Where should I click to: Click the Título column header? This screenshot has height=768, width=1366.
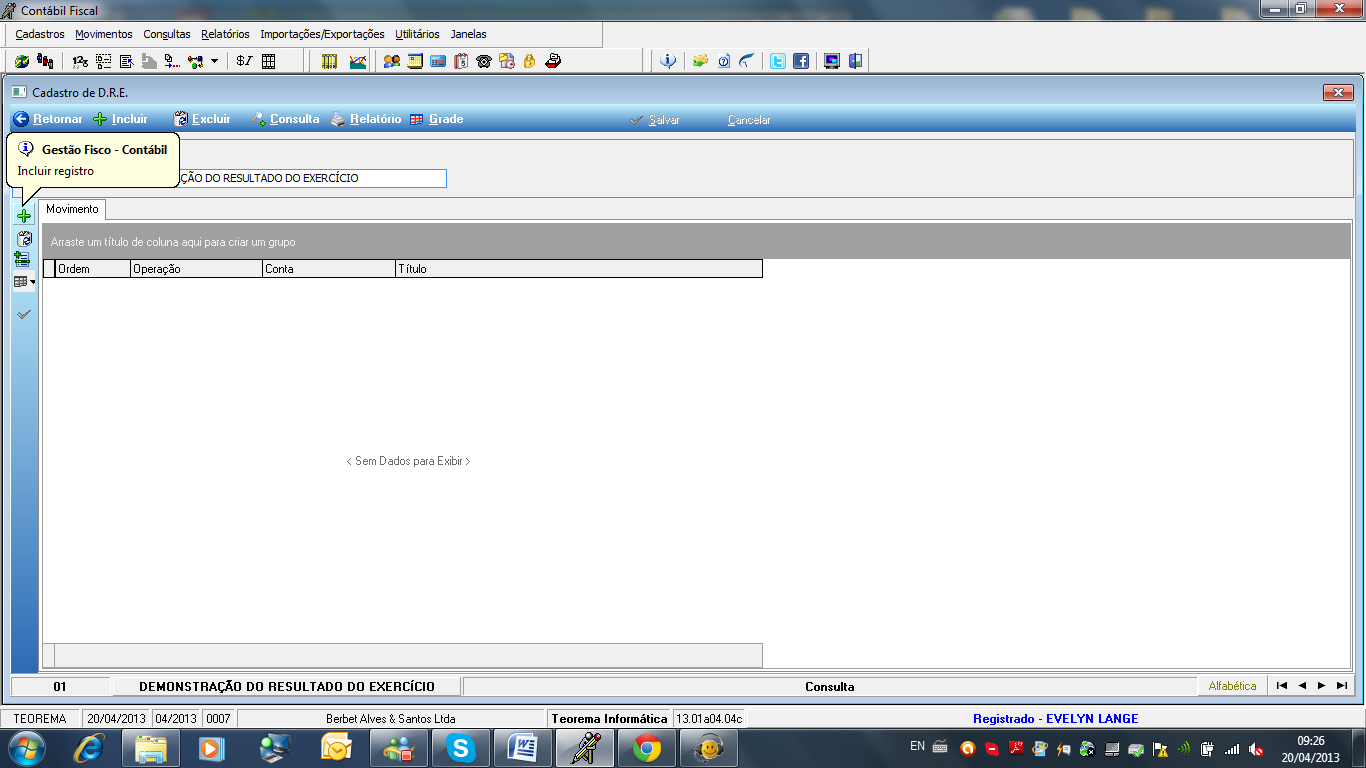click(578, 269)
